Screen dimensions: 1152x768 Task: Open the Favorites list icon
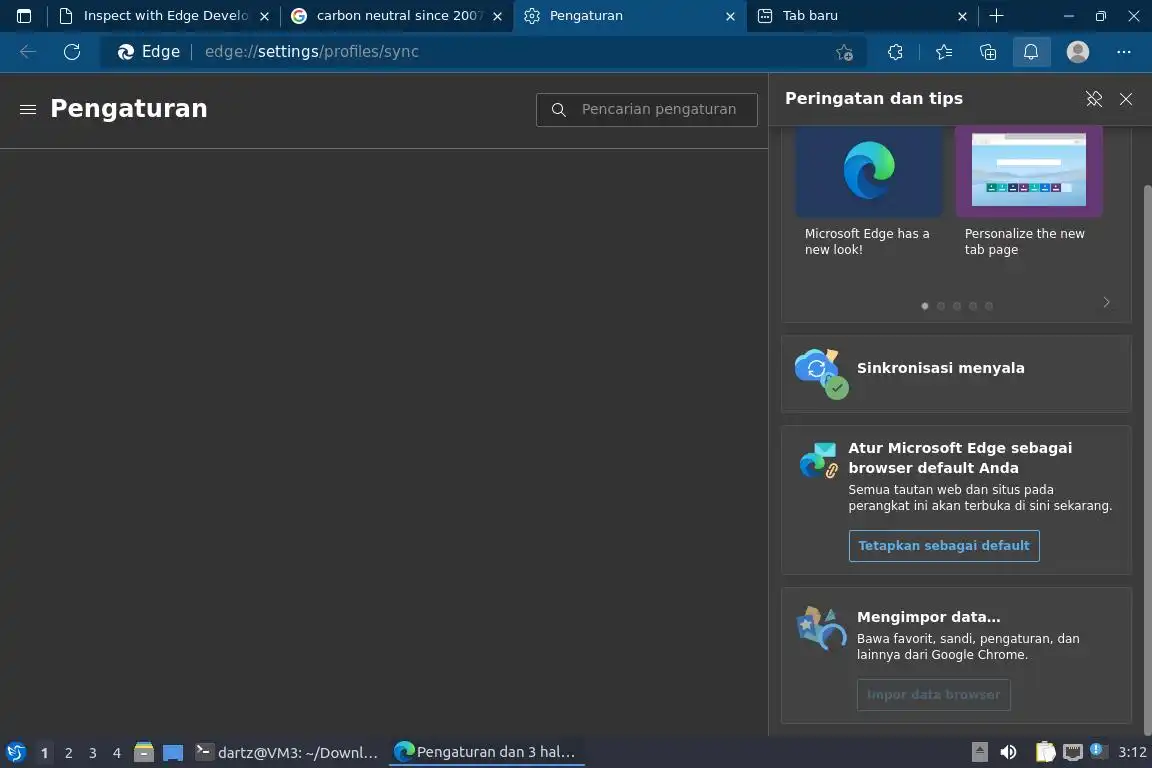[x=944, y=52]
